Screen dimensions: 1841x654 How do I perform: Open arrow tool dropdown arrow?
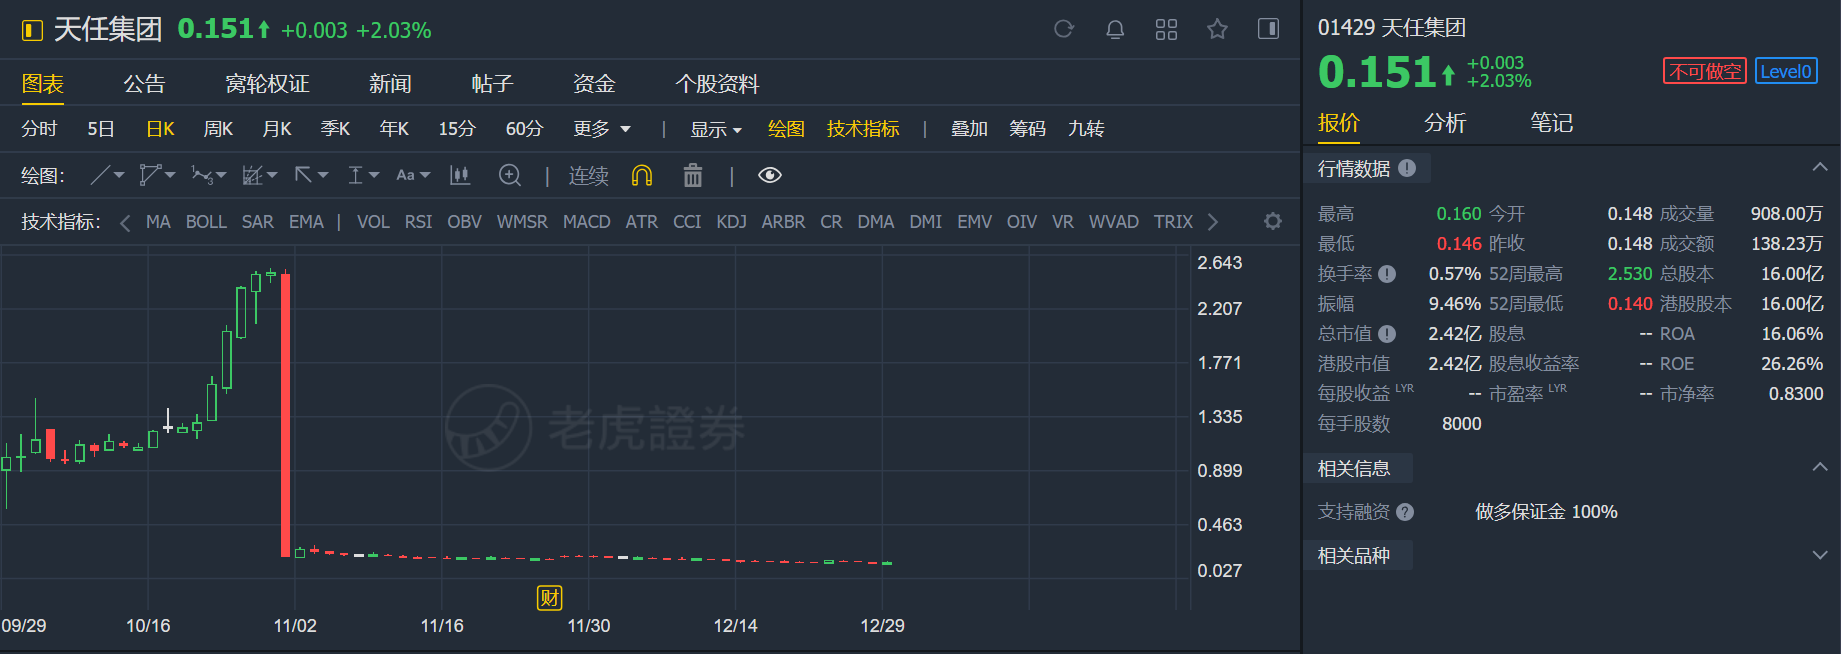click(323, 176)
